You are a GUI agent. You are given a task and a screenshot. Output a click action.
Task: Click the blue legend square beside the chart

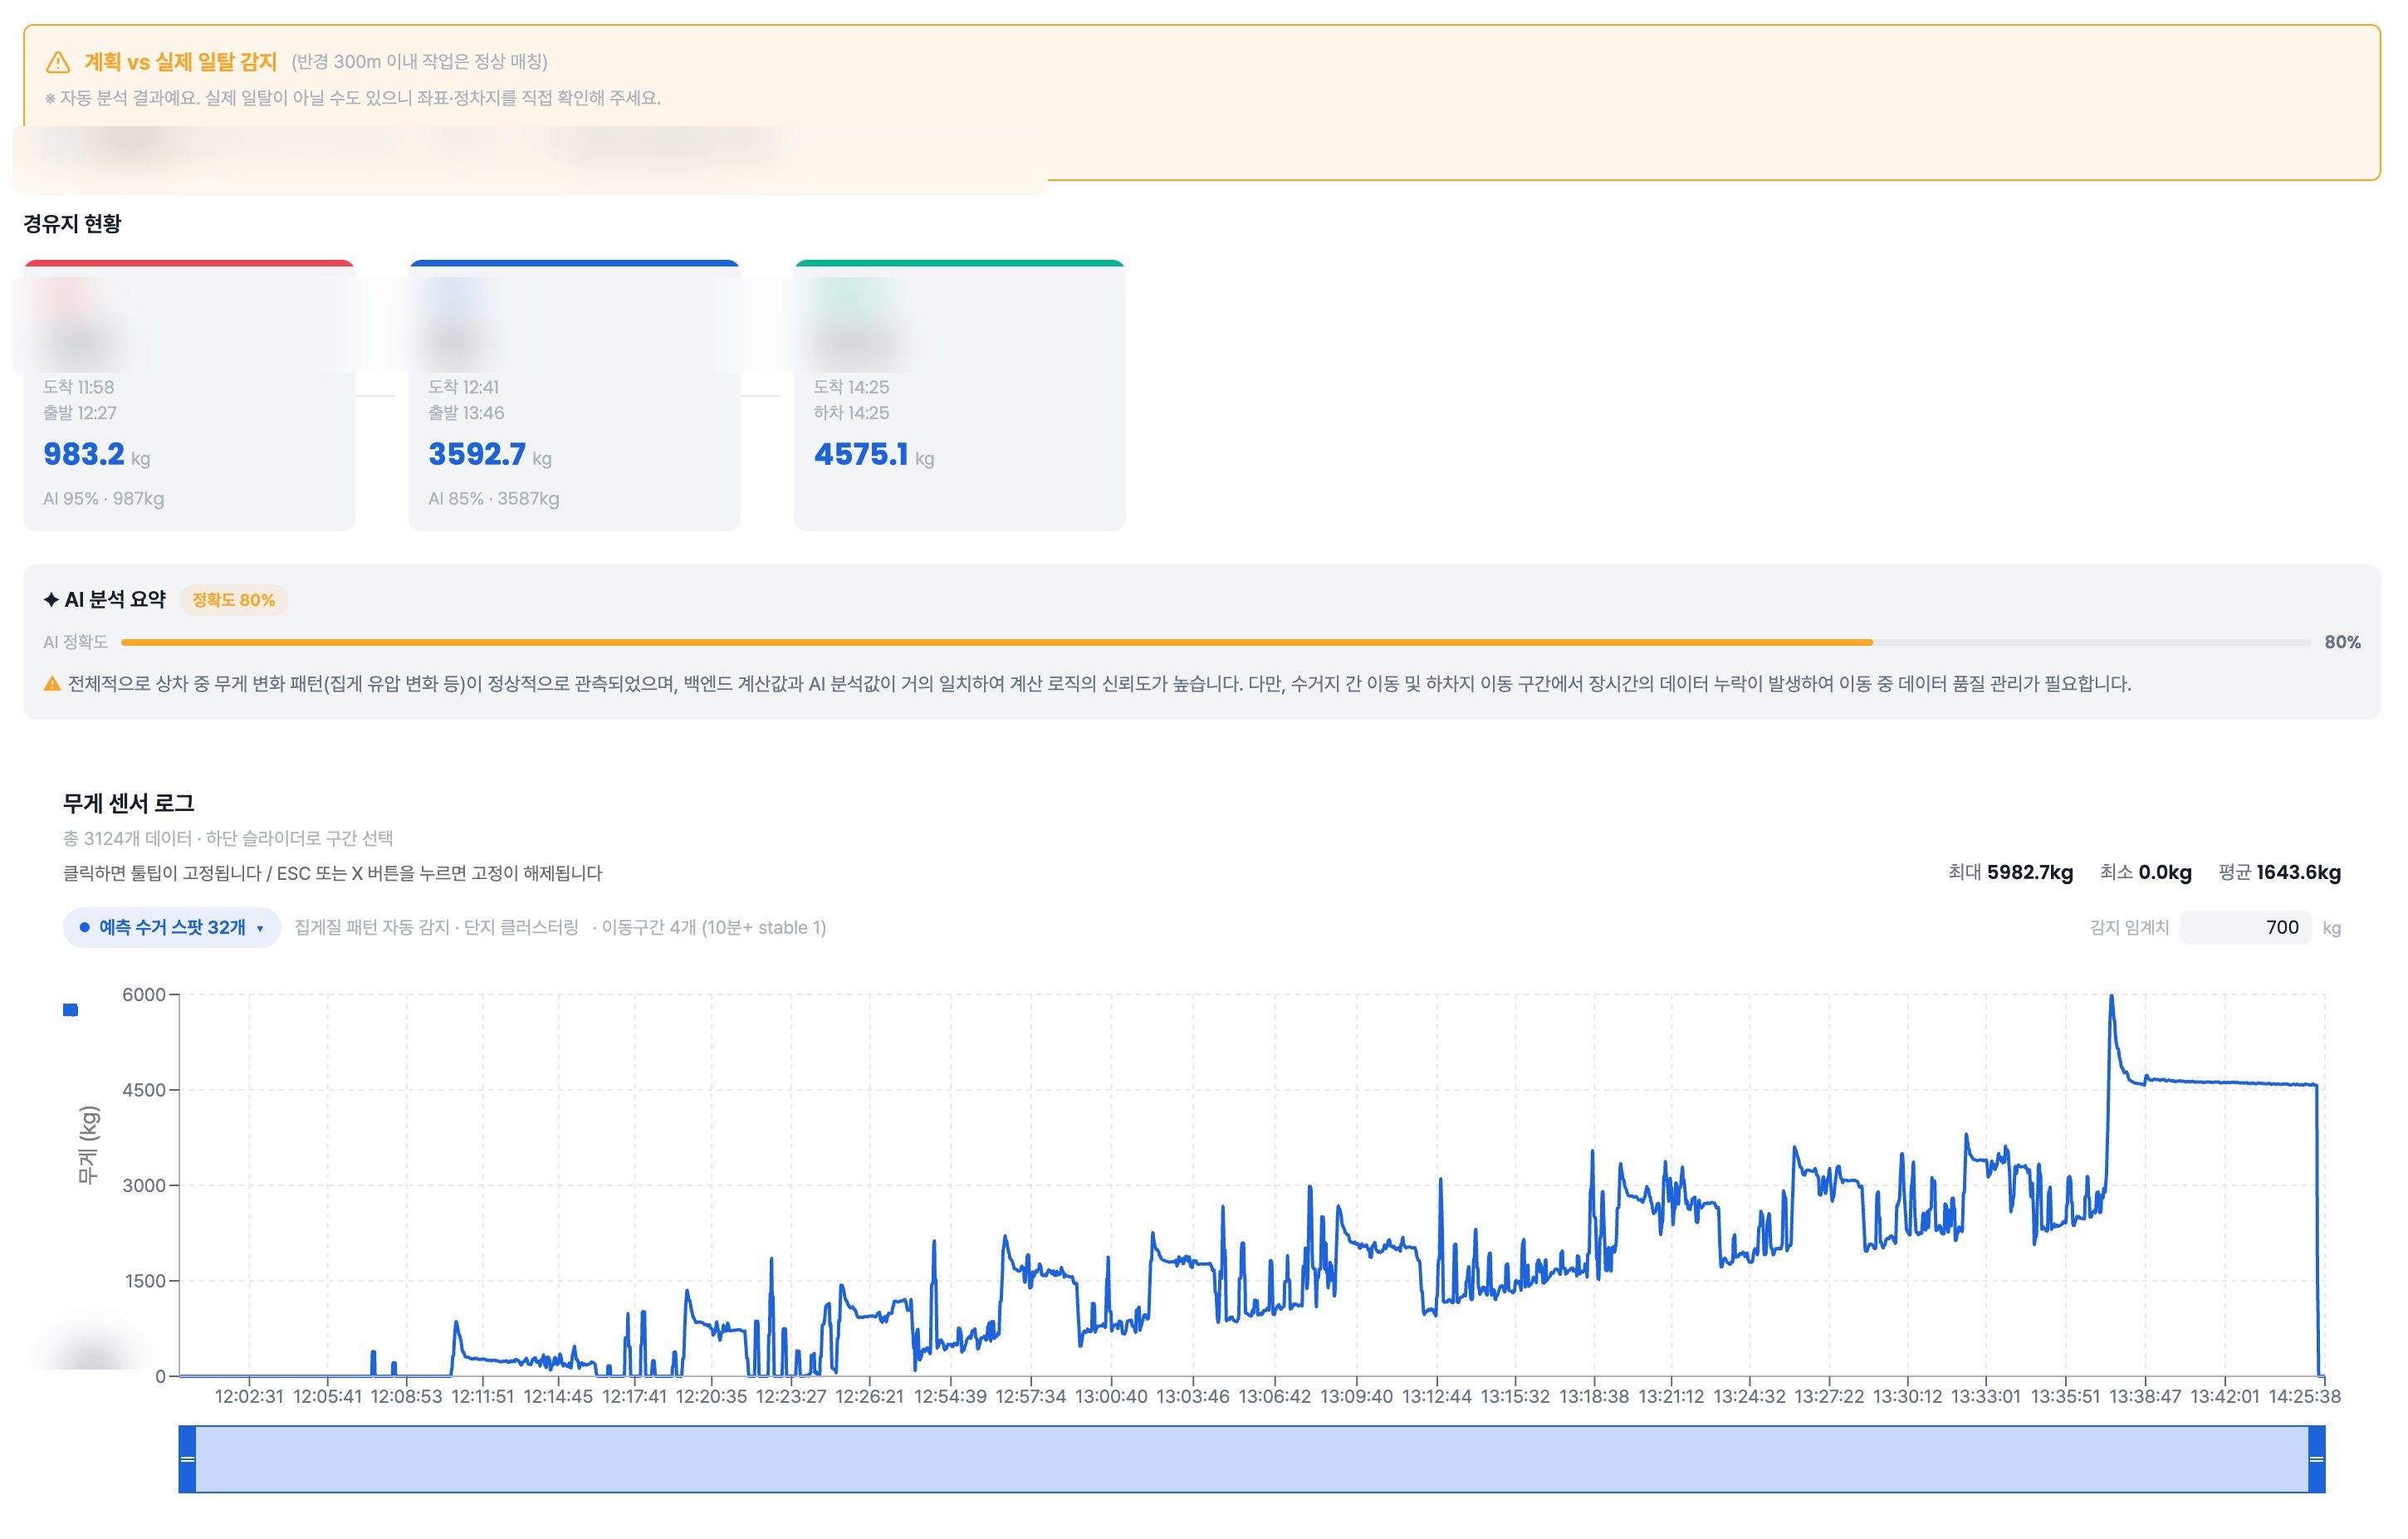click(x=70, y=1010)
